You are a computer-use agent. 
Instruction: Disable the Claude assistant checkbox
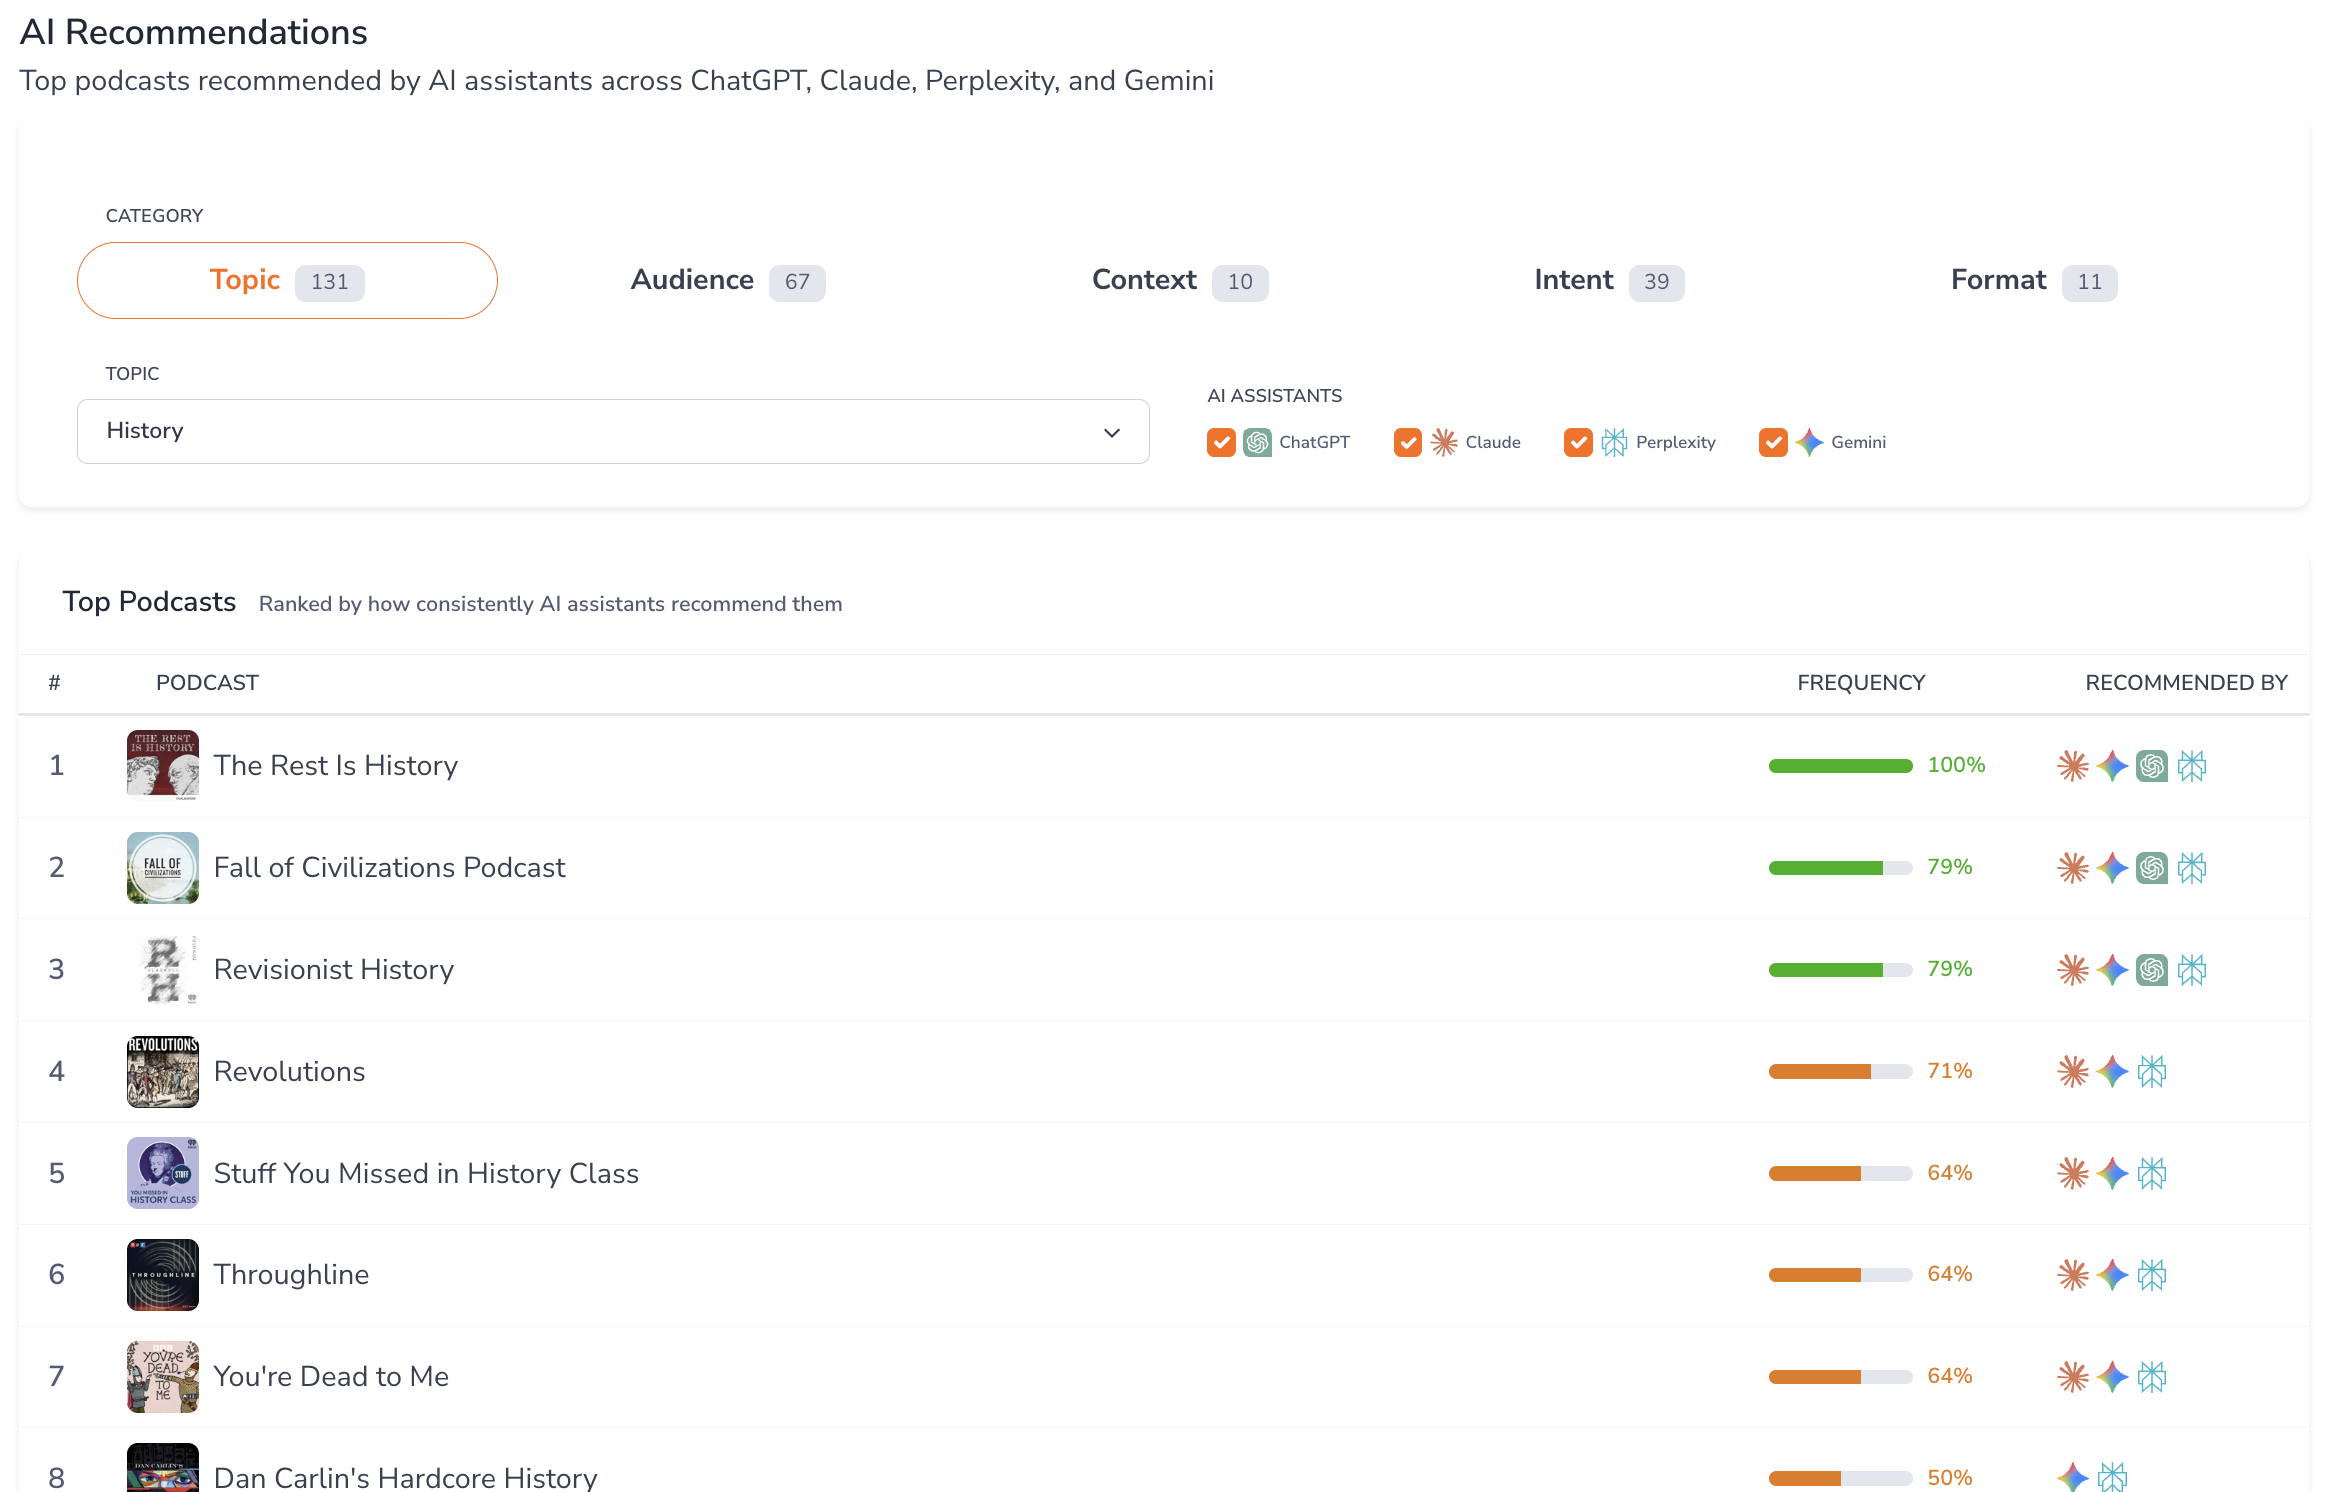point(1408,442)
